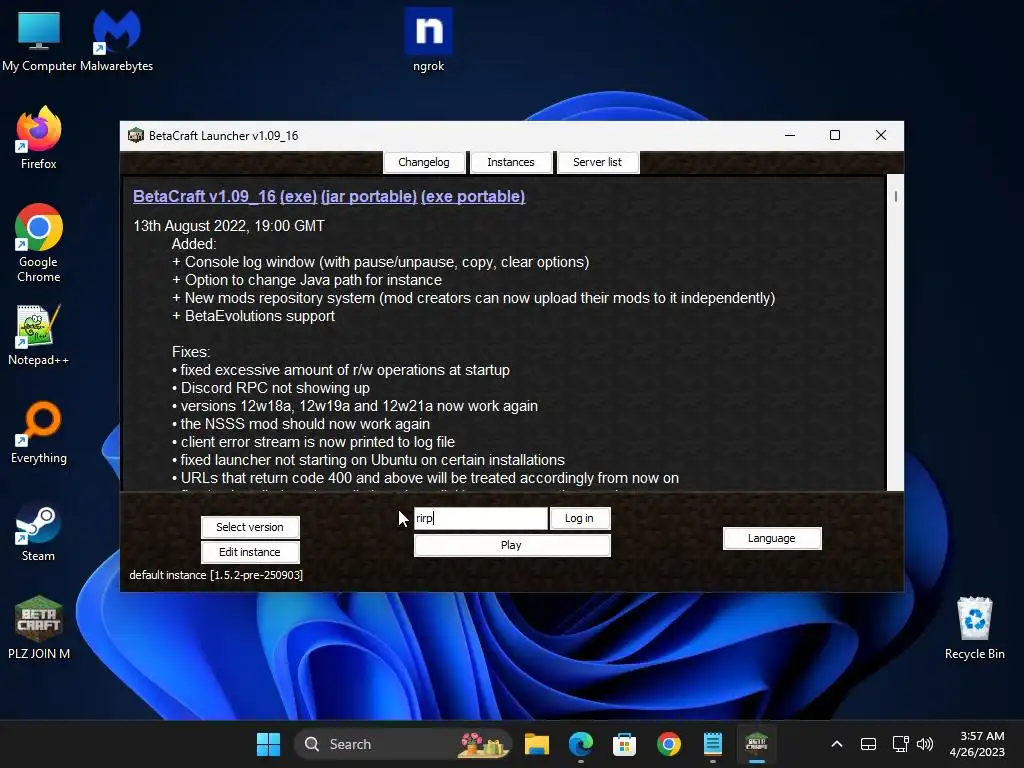Click the Select version button
Screen dimensions: 1024x768
(250, 527)
